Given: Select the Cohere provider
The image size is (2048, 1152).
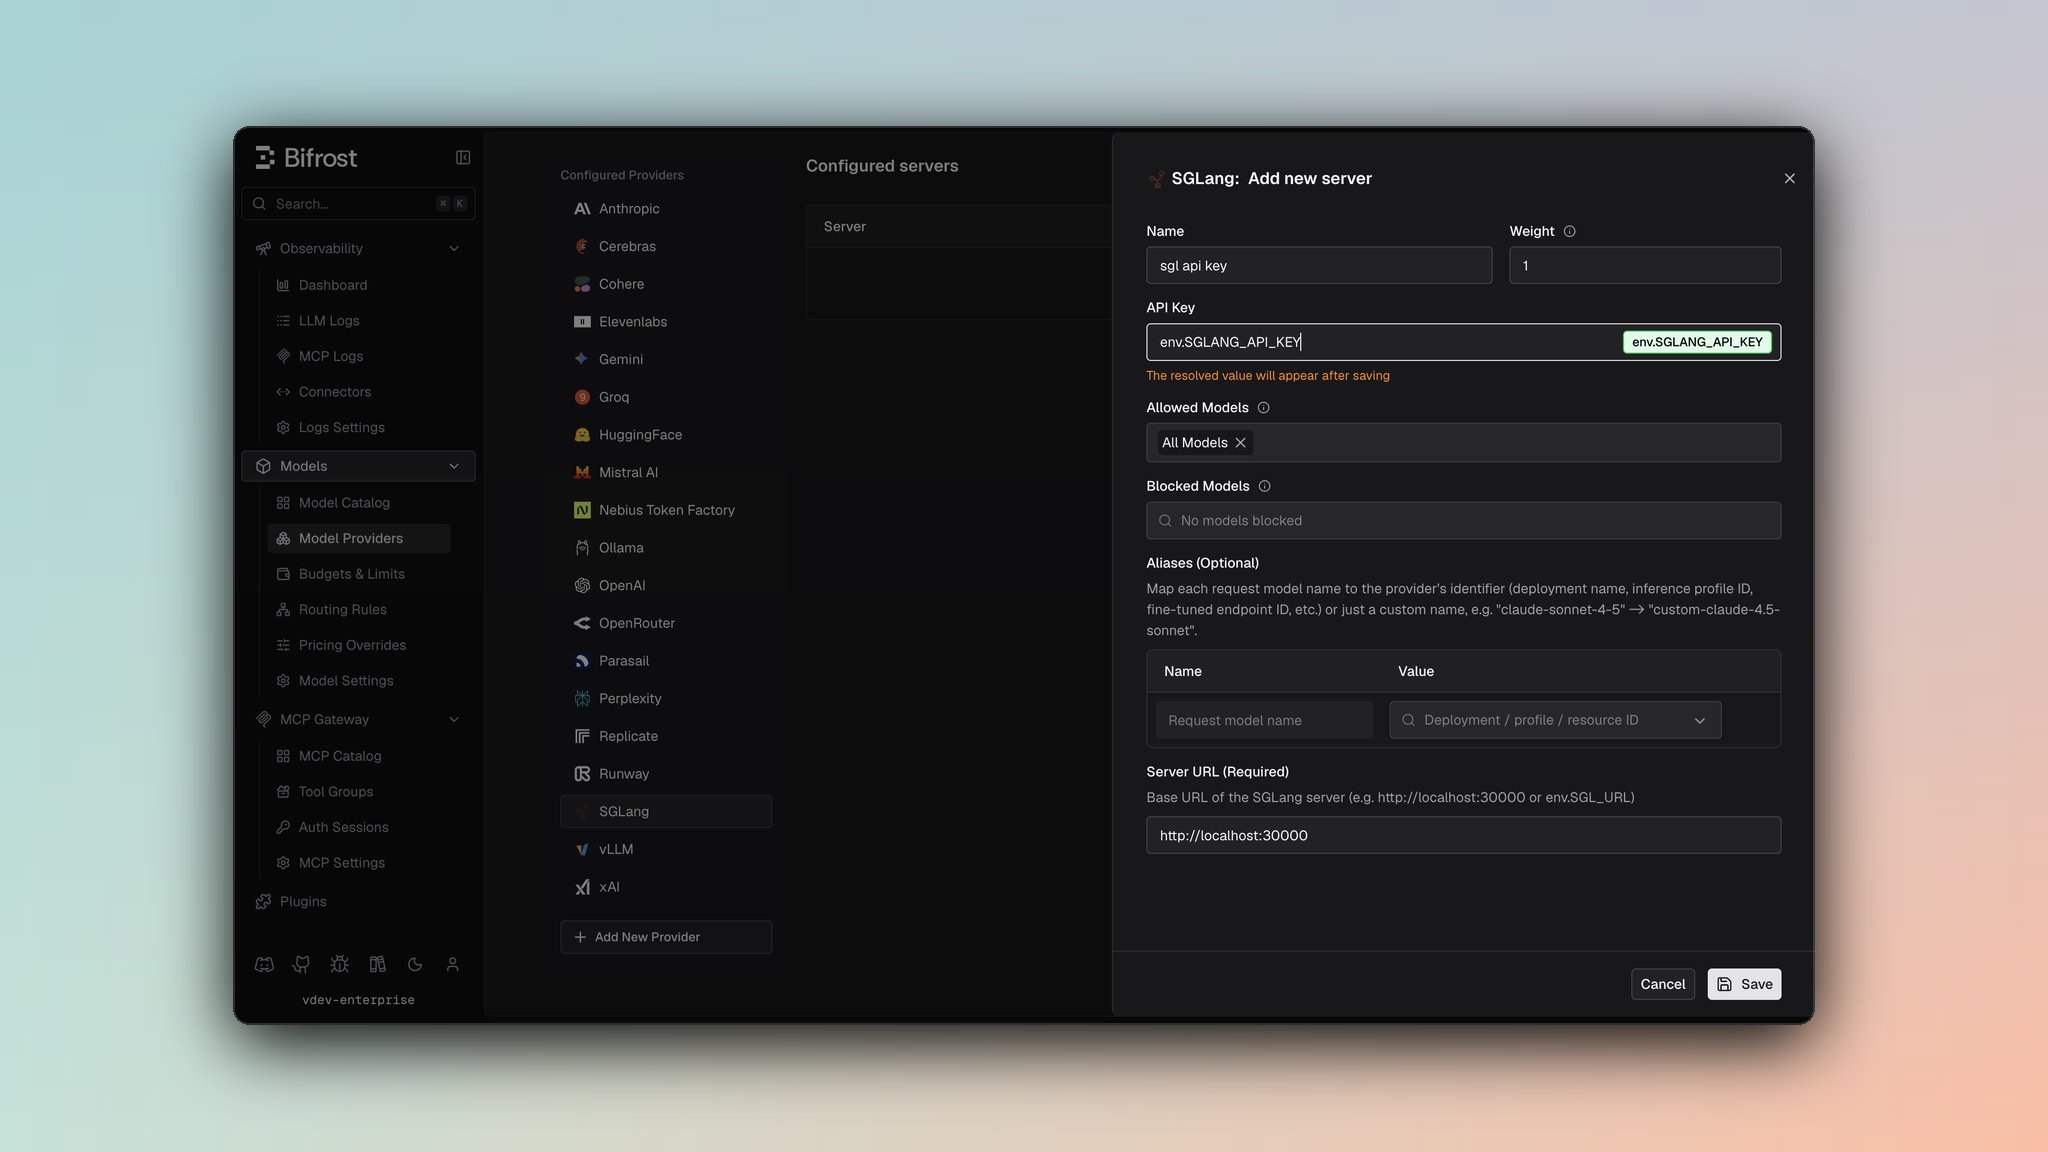Looking at the screenshot, I should (x=666, y=284).
